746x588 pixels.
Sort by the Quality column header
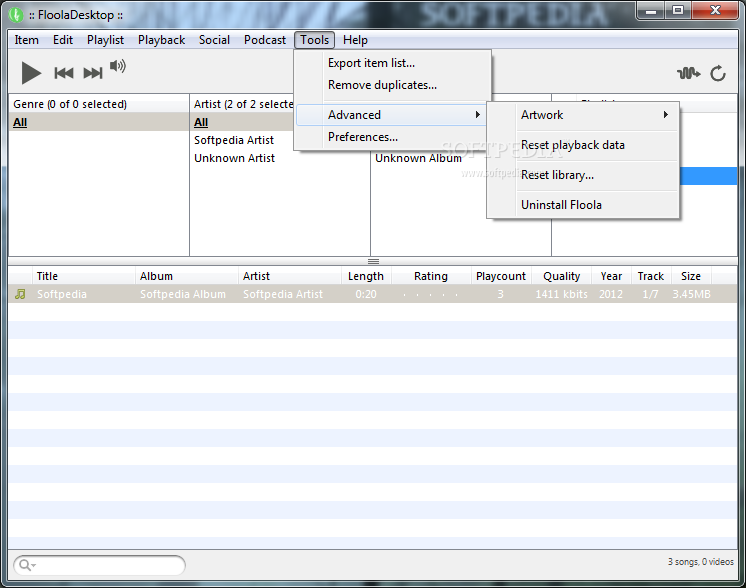tap(561, 276)
